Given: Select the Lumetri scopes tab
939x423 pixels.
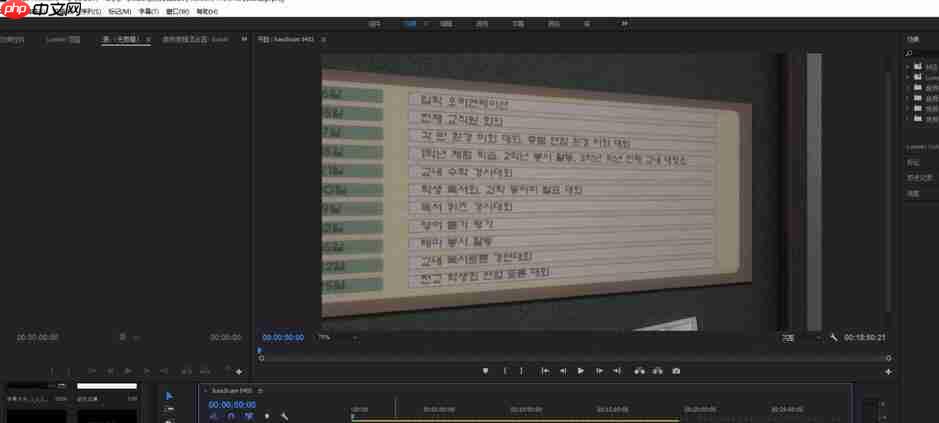Looking at the screenshot, I should pyautogui.click(x=63, y=40).
